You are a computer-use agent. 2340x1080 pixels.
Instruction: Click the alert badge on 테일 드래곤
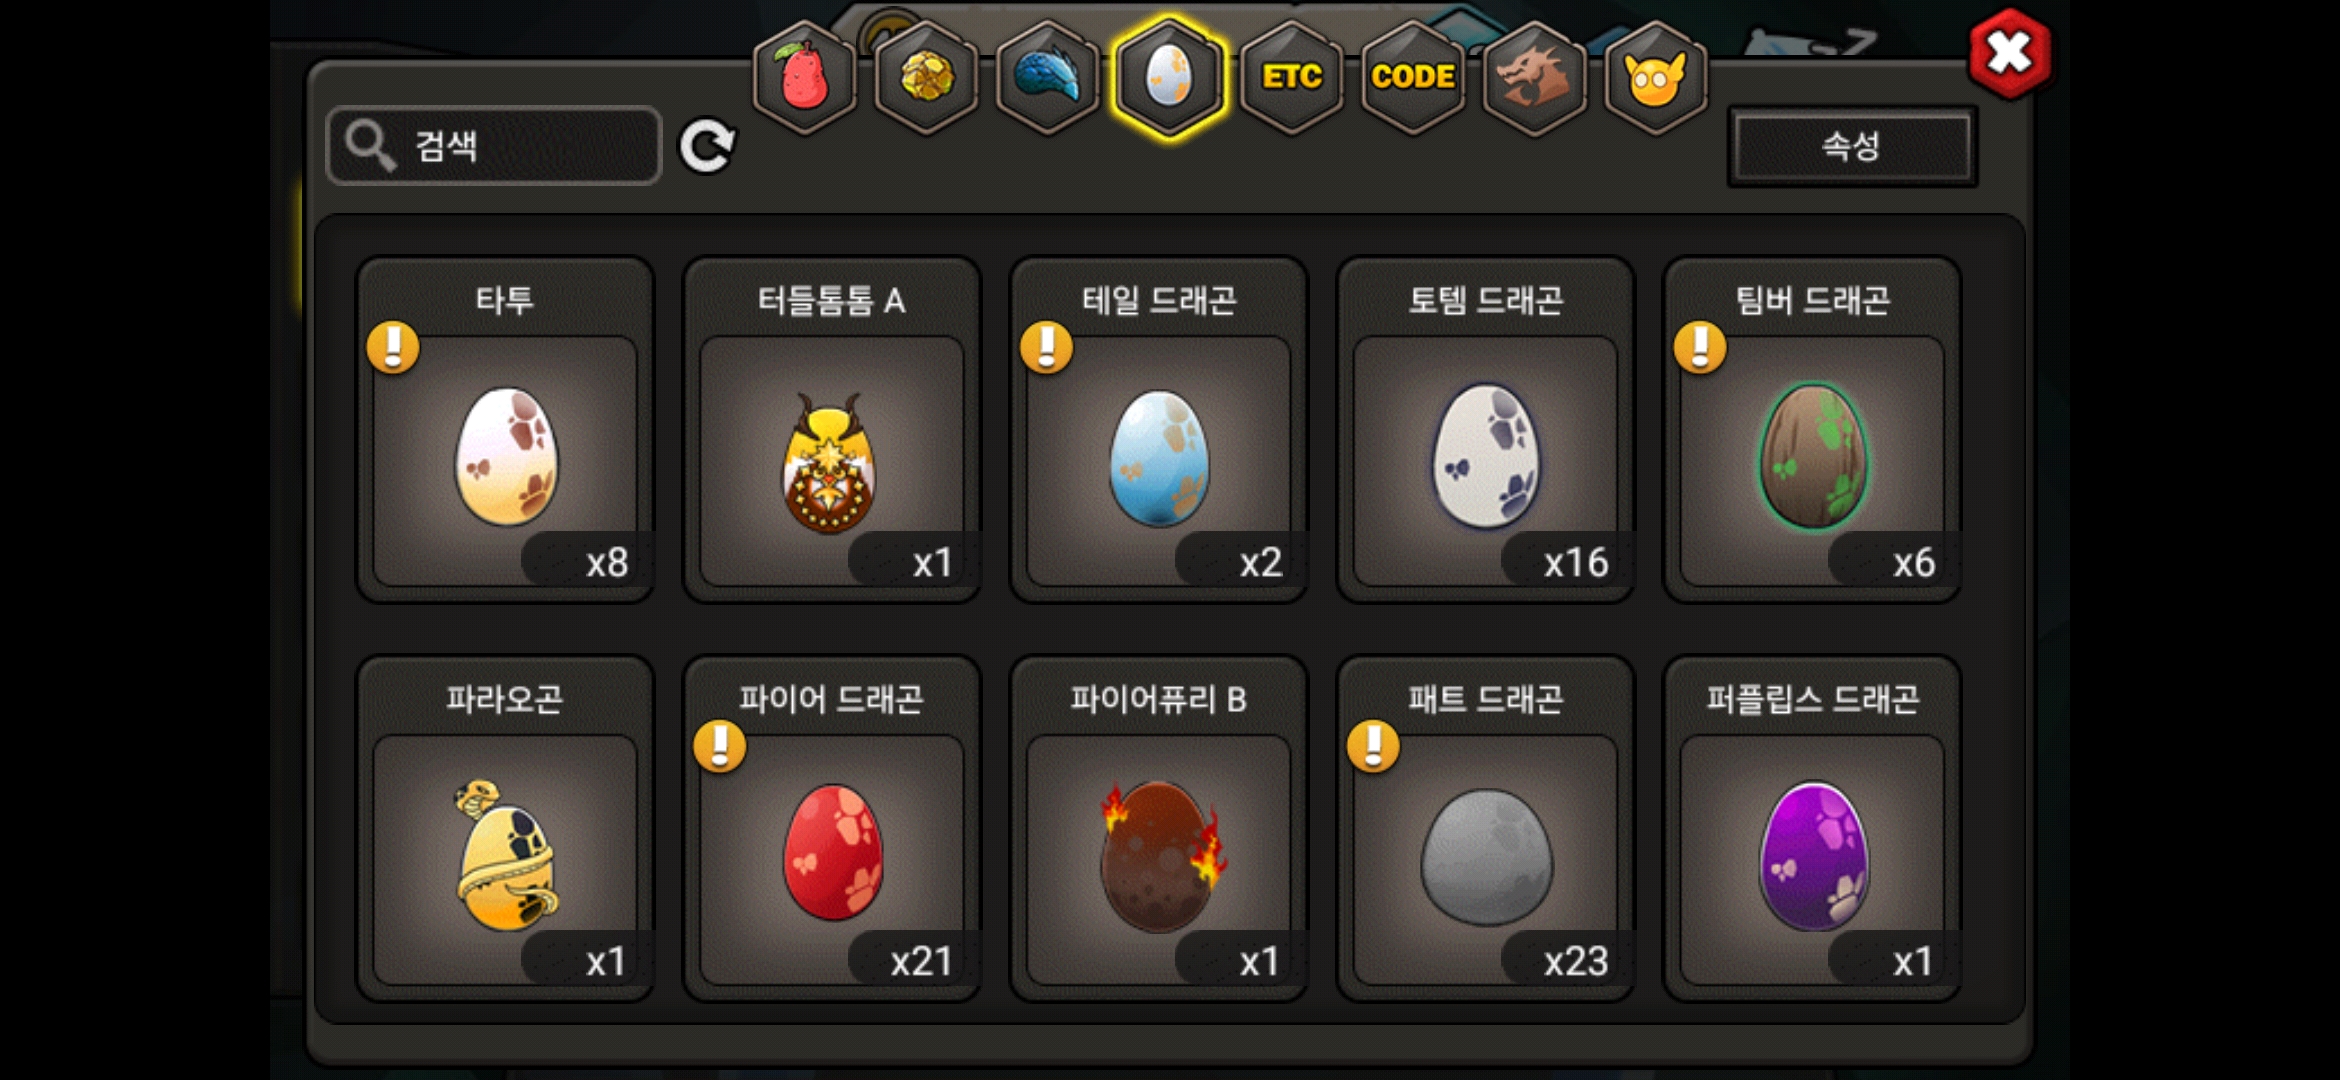tap(1046, 348)
